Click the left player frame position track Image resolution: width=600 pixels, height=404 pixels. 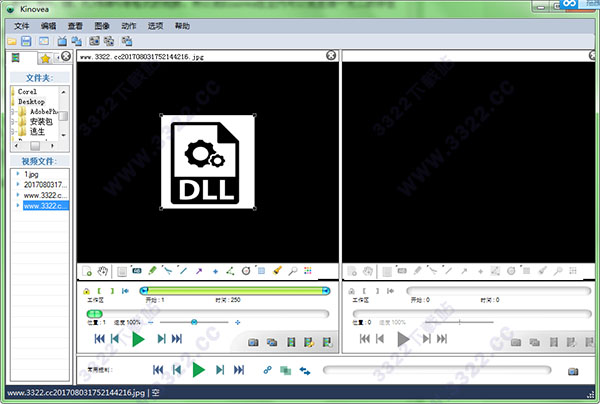pos(208,314)
